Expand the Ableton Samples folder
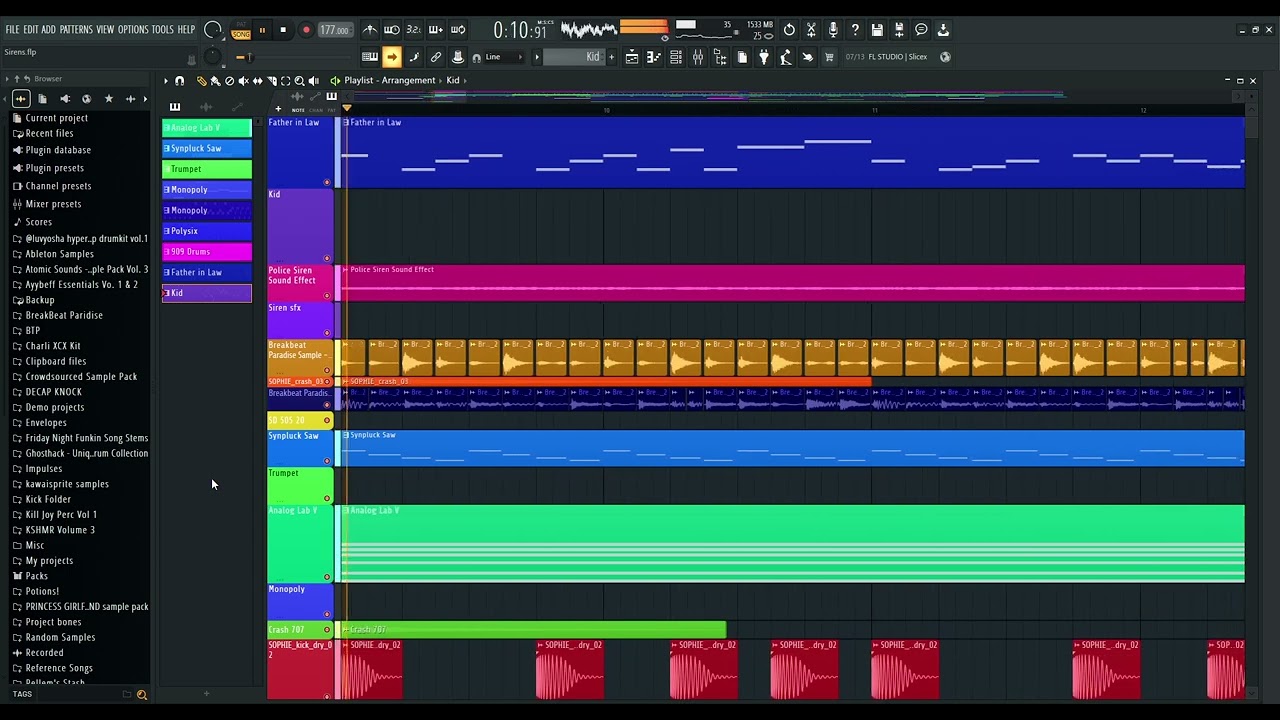The image size is (1280, 720). tap(59, 254)
